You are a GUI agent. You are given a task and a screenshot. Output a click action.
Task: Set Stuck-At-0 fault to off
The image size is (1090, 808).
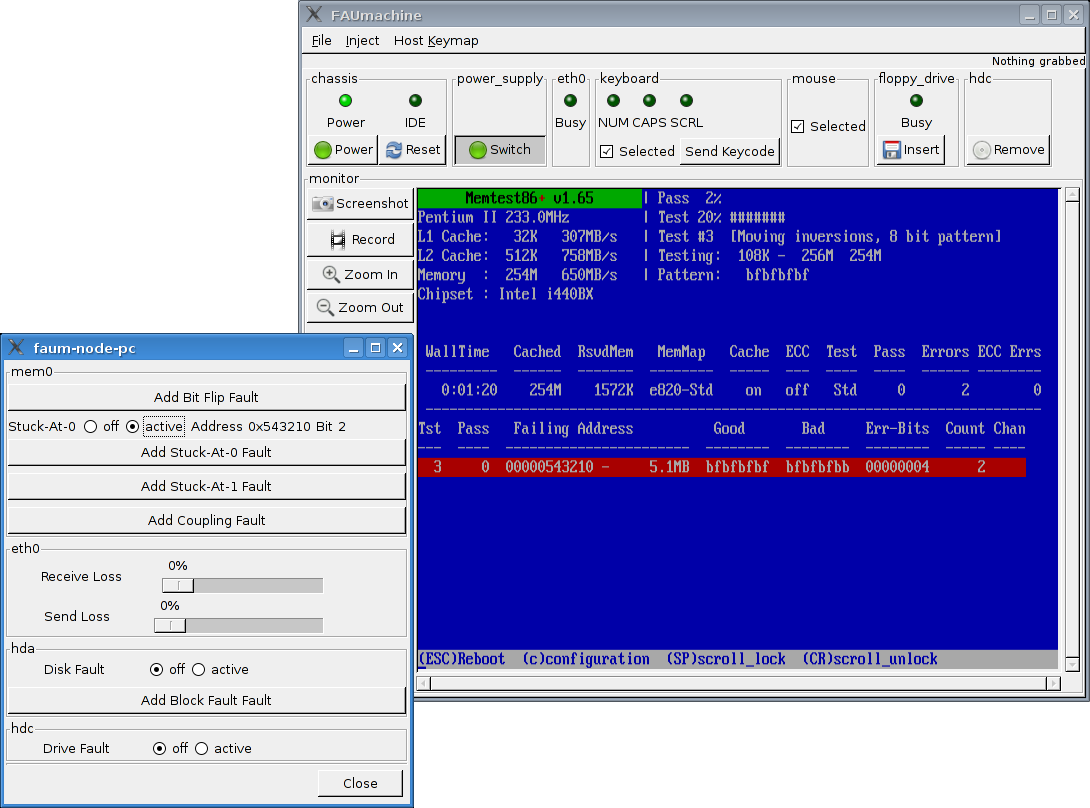91,427
